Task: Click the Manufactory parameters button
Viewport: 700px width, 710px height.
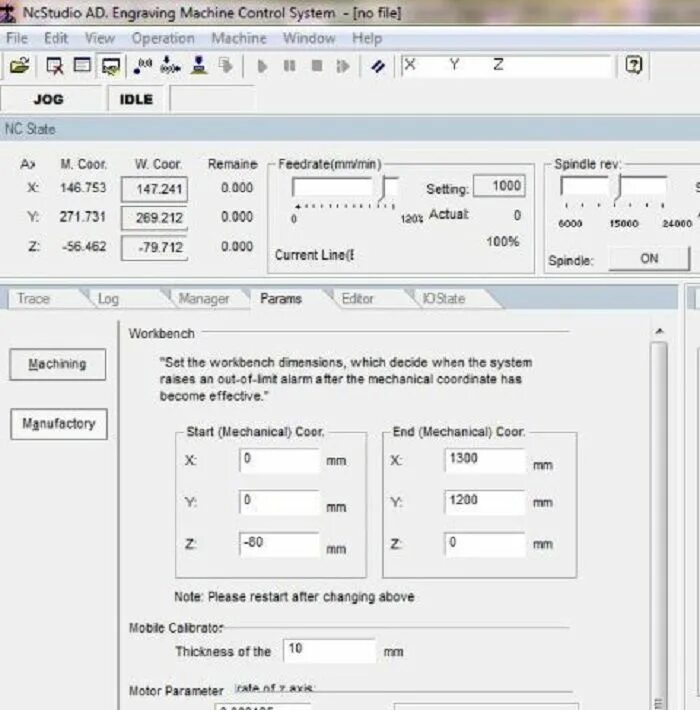Action: tap(59, 424)
